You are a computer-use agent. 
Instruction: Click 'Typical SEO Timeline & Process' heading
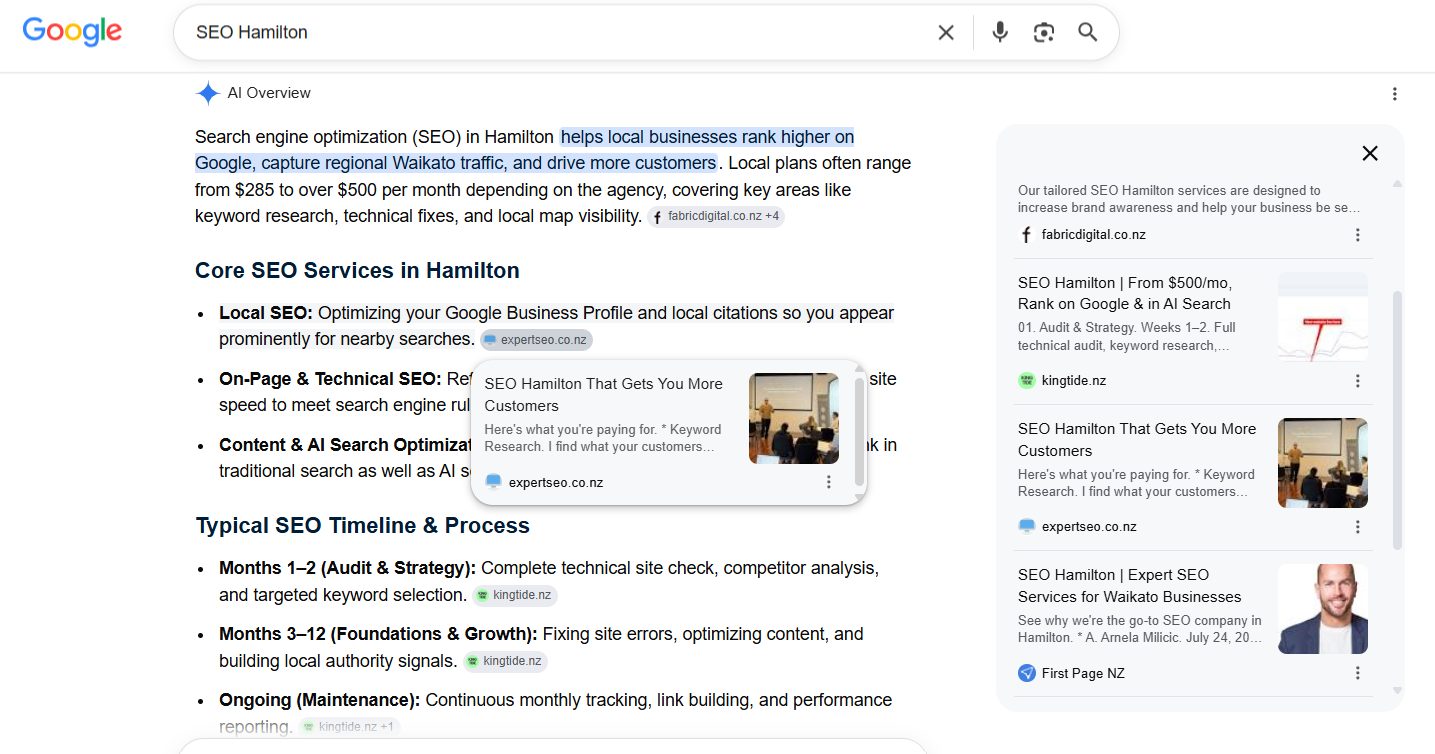point(362,526)
